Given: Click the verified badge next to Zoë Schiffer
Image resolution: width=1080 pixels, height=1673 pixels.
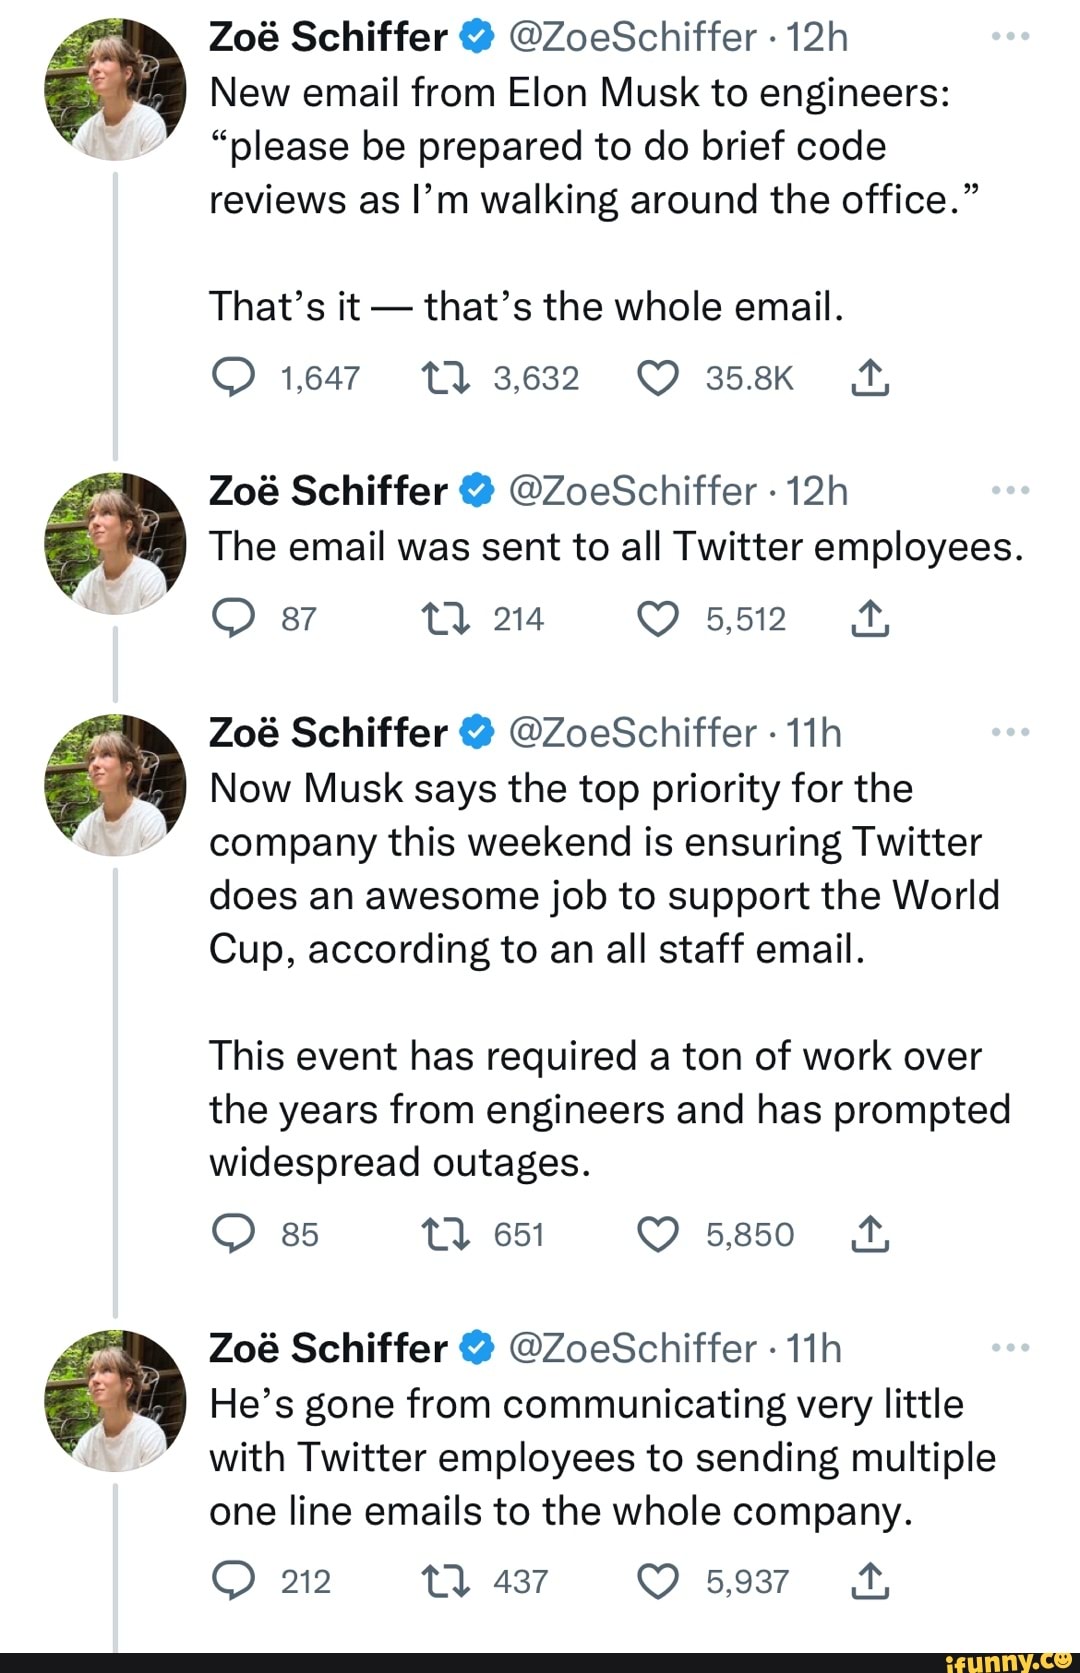Looking at the screenshot, I should (x=477, y=35).
